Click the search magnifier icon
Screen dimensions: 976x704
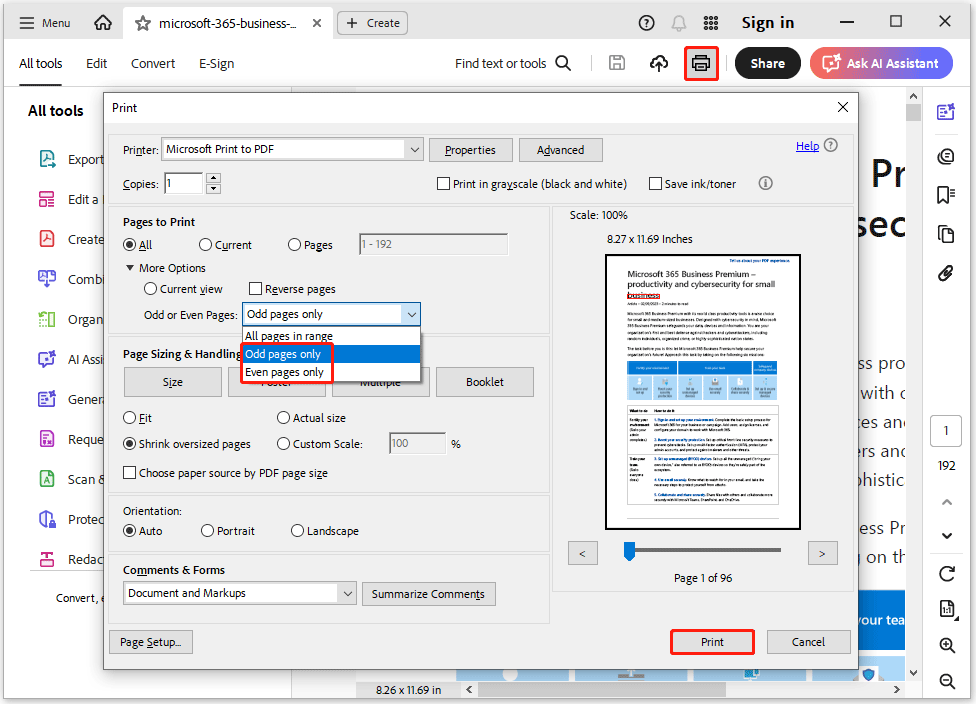(563, 63)
